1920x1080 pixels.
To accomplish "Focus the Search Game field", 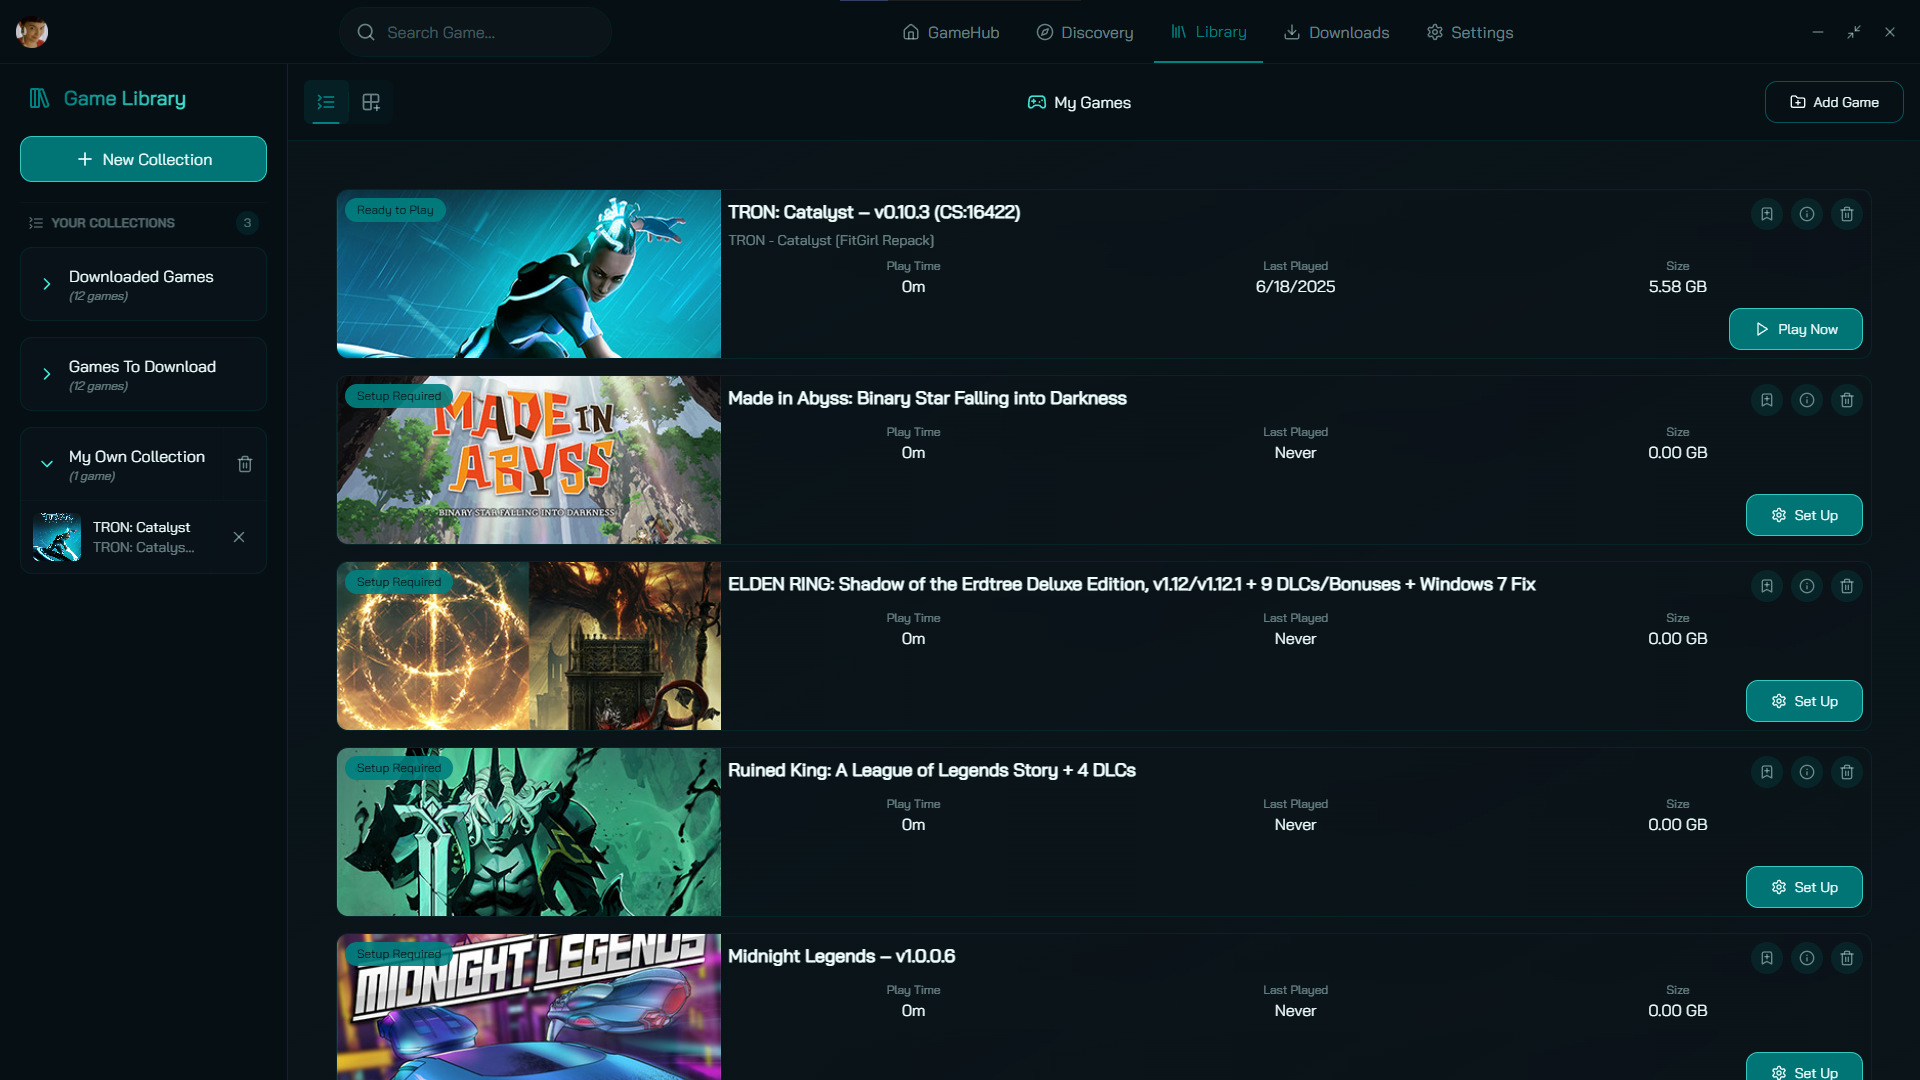I will (x=475, y=32).
